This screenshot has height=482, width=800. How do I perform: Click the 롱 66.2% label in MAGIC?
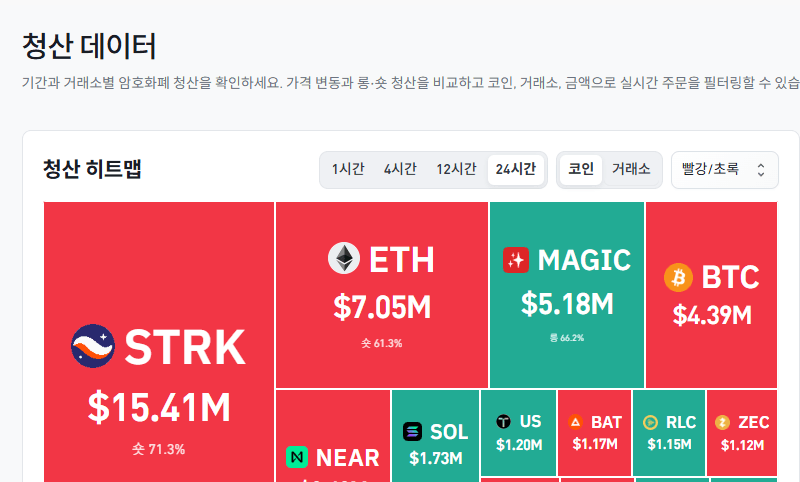coord(566,338)
